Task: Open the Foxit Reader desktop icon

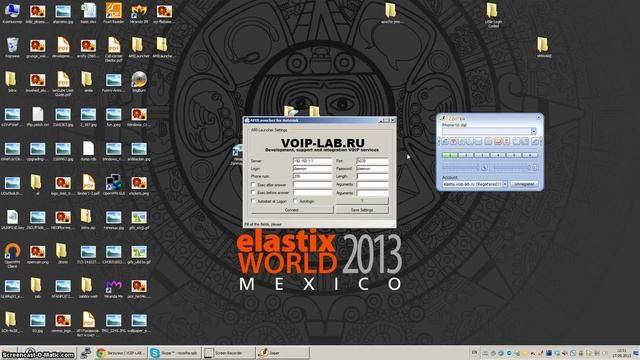Action: click(113, 13)
